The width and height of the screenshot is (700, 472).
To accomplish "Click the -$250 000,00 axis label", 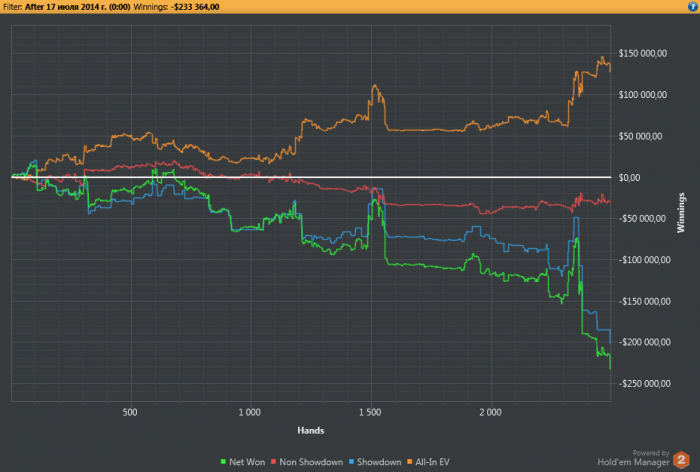I will click(x=644, y=384).
